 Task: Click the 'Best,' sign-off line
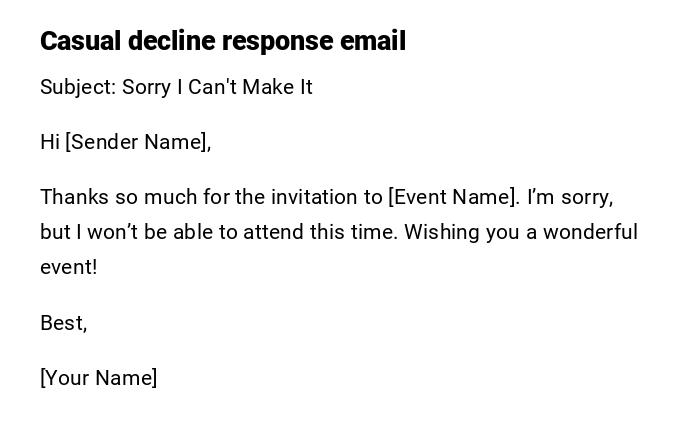coord(63,323)
